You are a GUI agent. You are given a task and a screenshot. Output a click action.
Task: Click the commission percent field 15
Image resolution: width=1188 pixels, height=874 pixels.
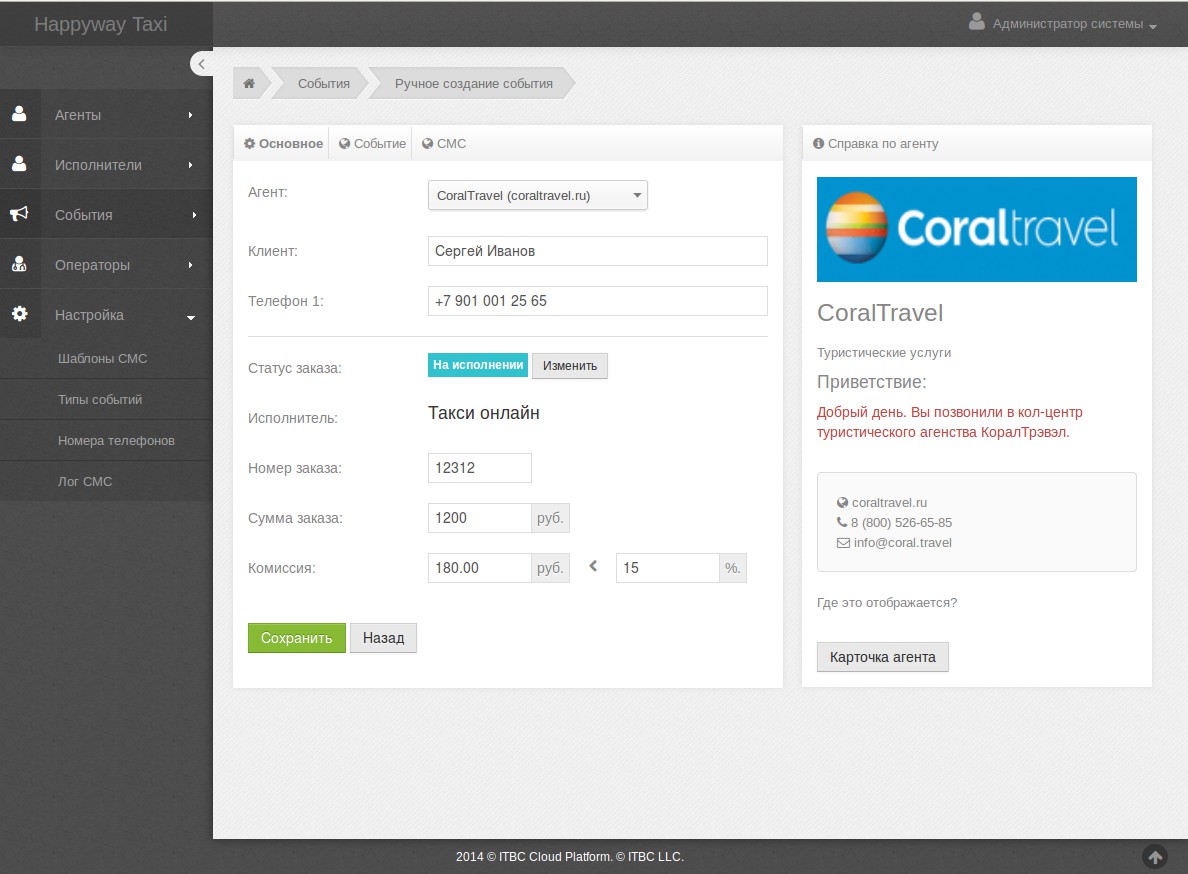pyautogui.click(x=667, y=568)
